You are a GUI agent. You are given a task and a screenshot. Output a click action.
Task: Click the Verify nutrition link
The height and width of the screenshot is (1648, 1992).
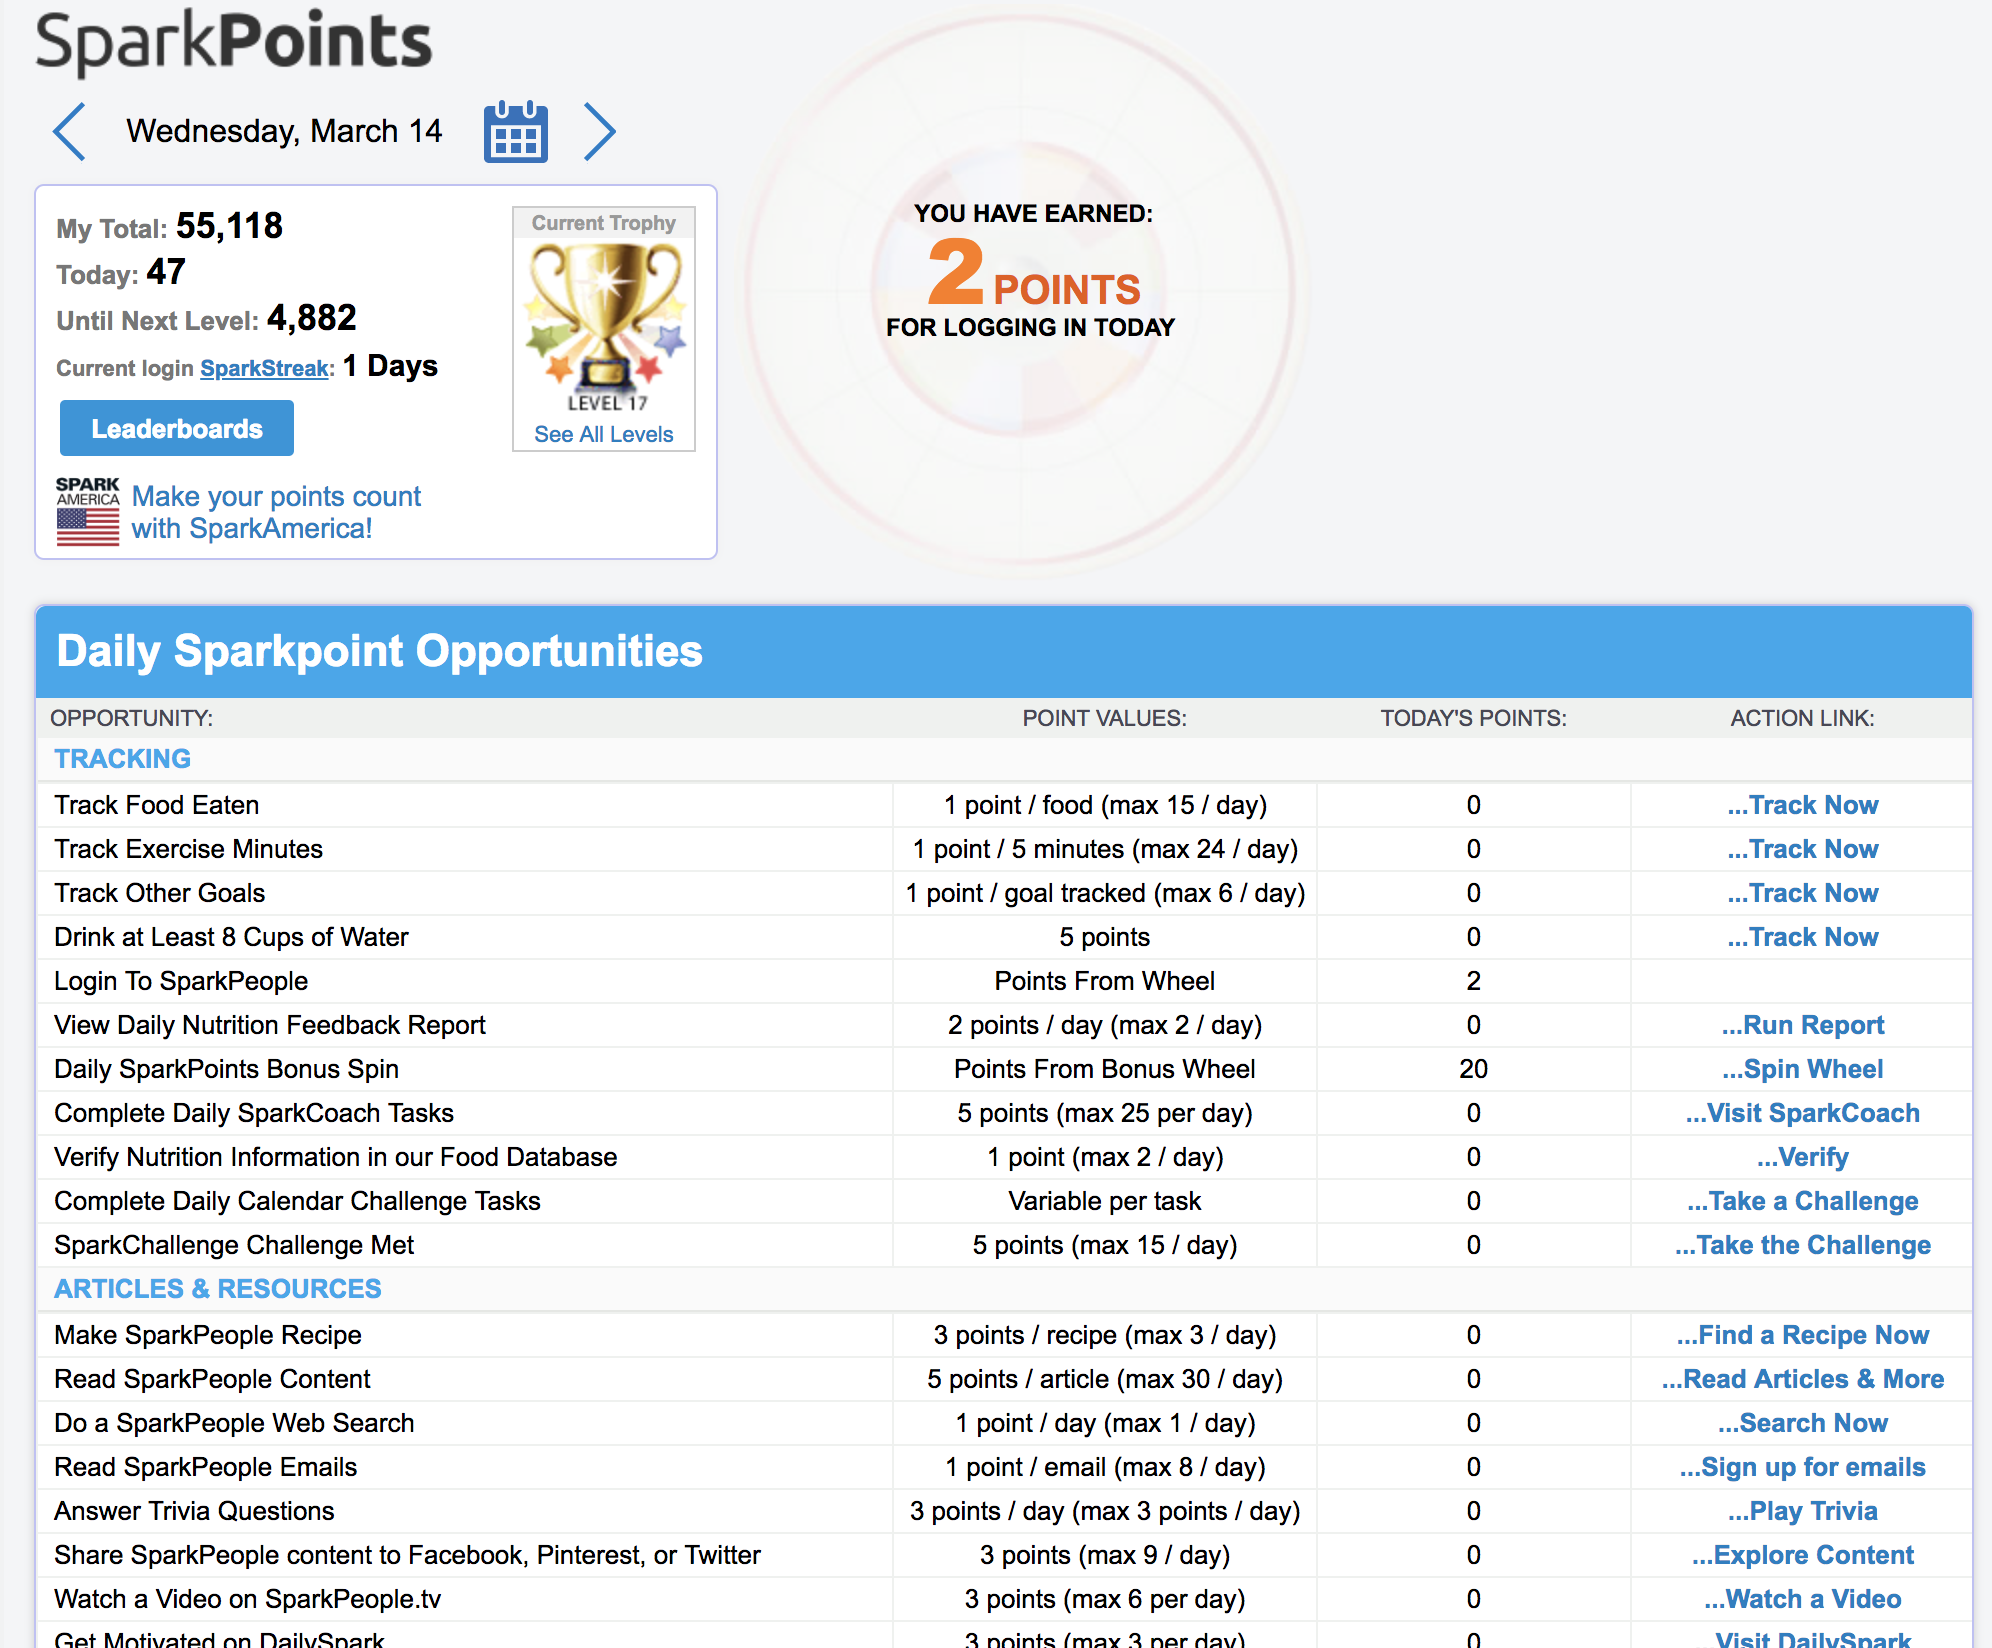click(1802, 1157)
